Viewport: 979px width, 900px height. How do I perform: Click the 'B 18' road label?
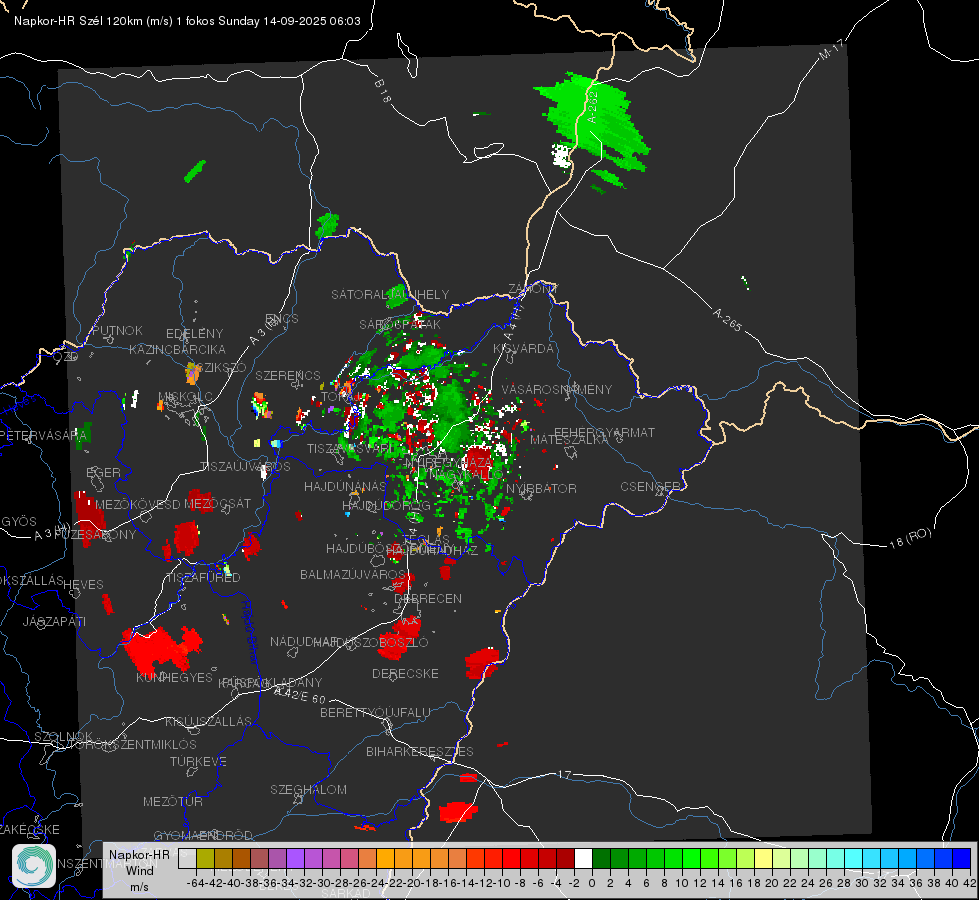383,91
